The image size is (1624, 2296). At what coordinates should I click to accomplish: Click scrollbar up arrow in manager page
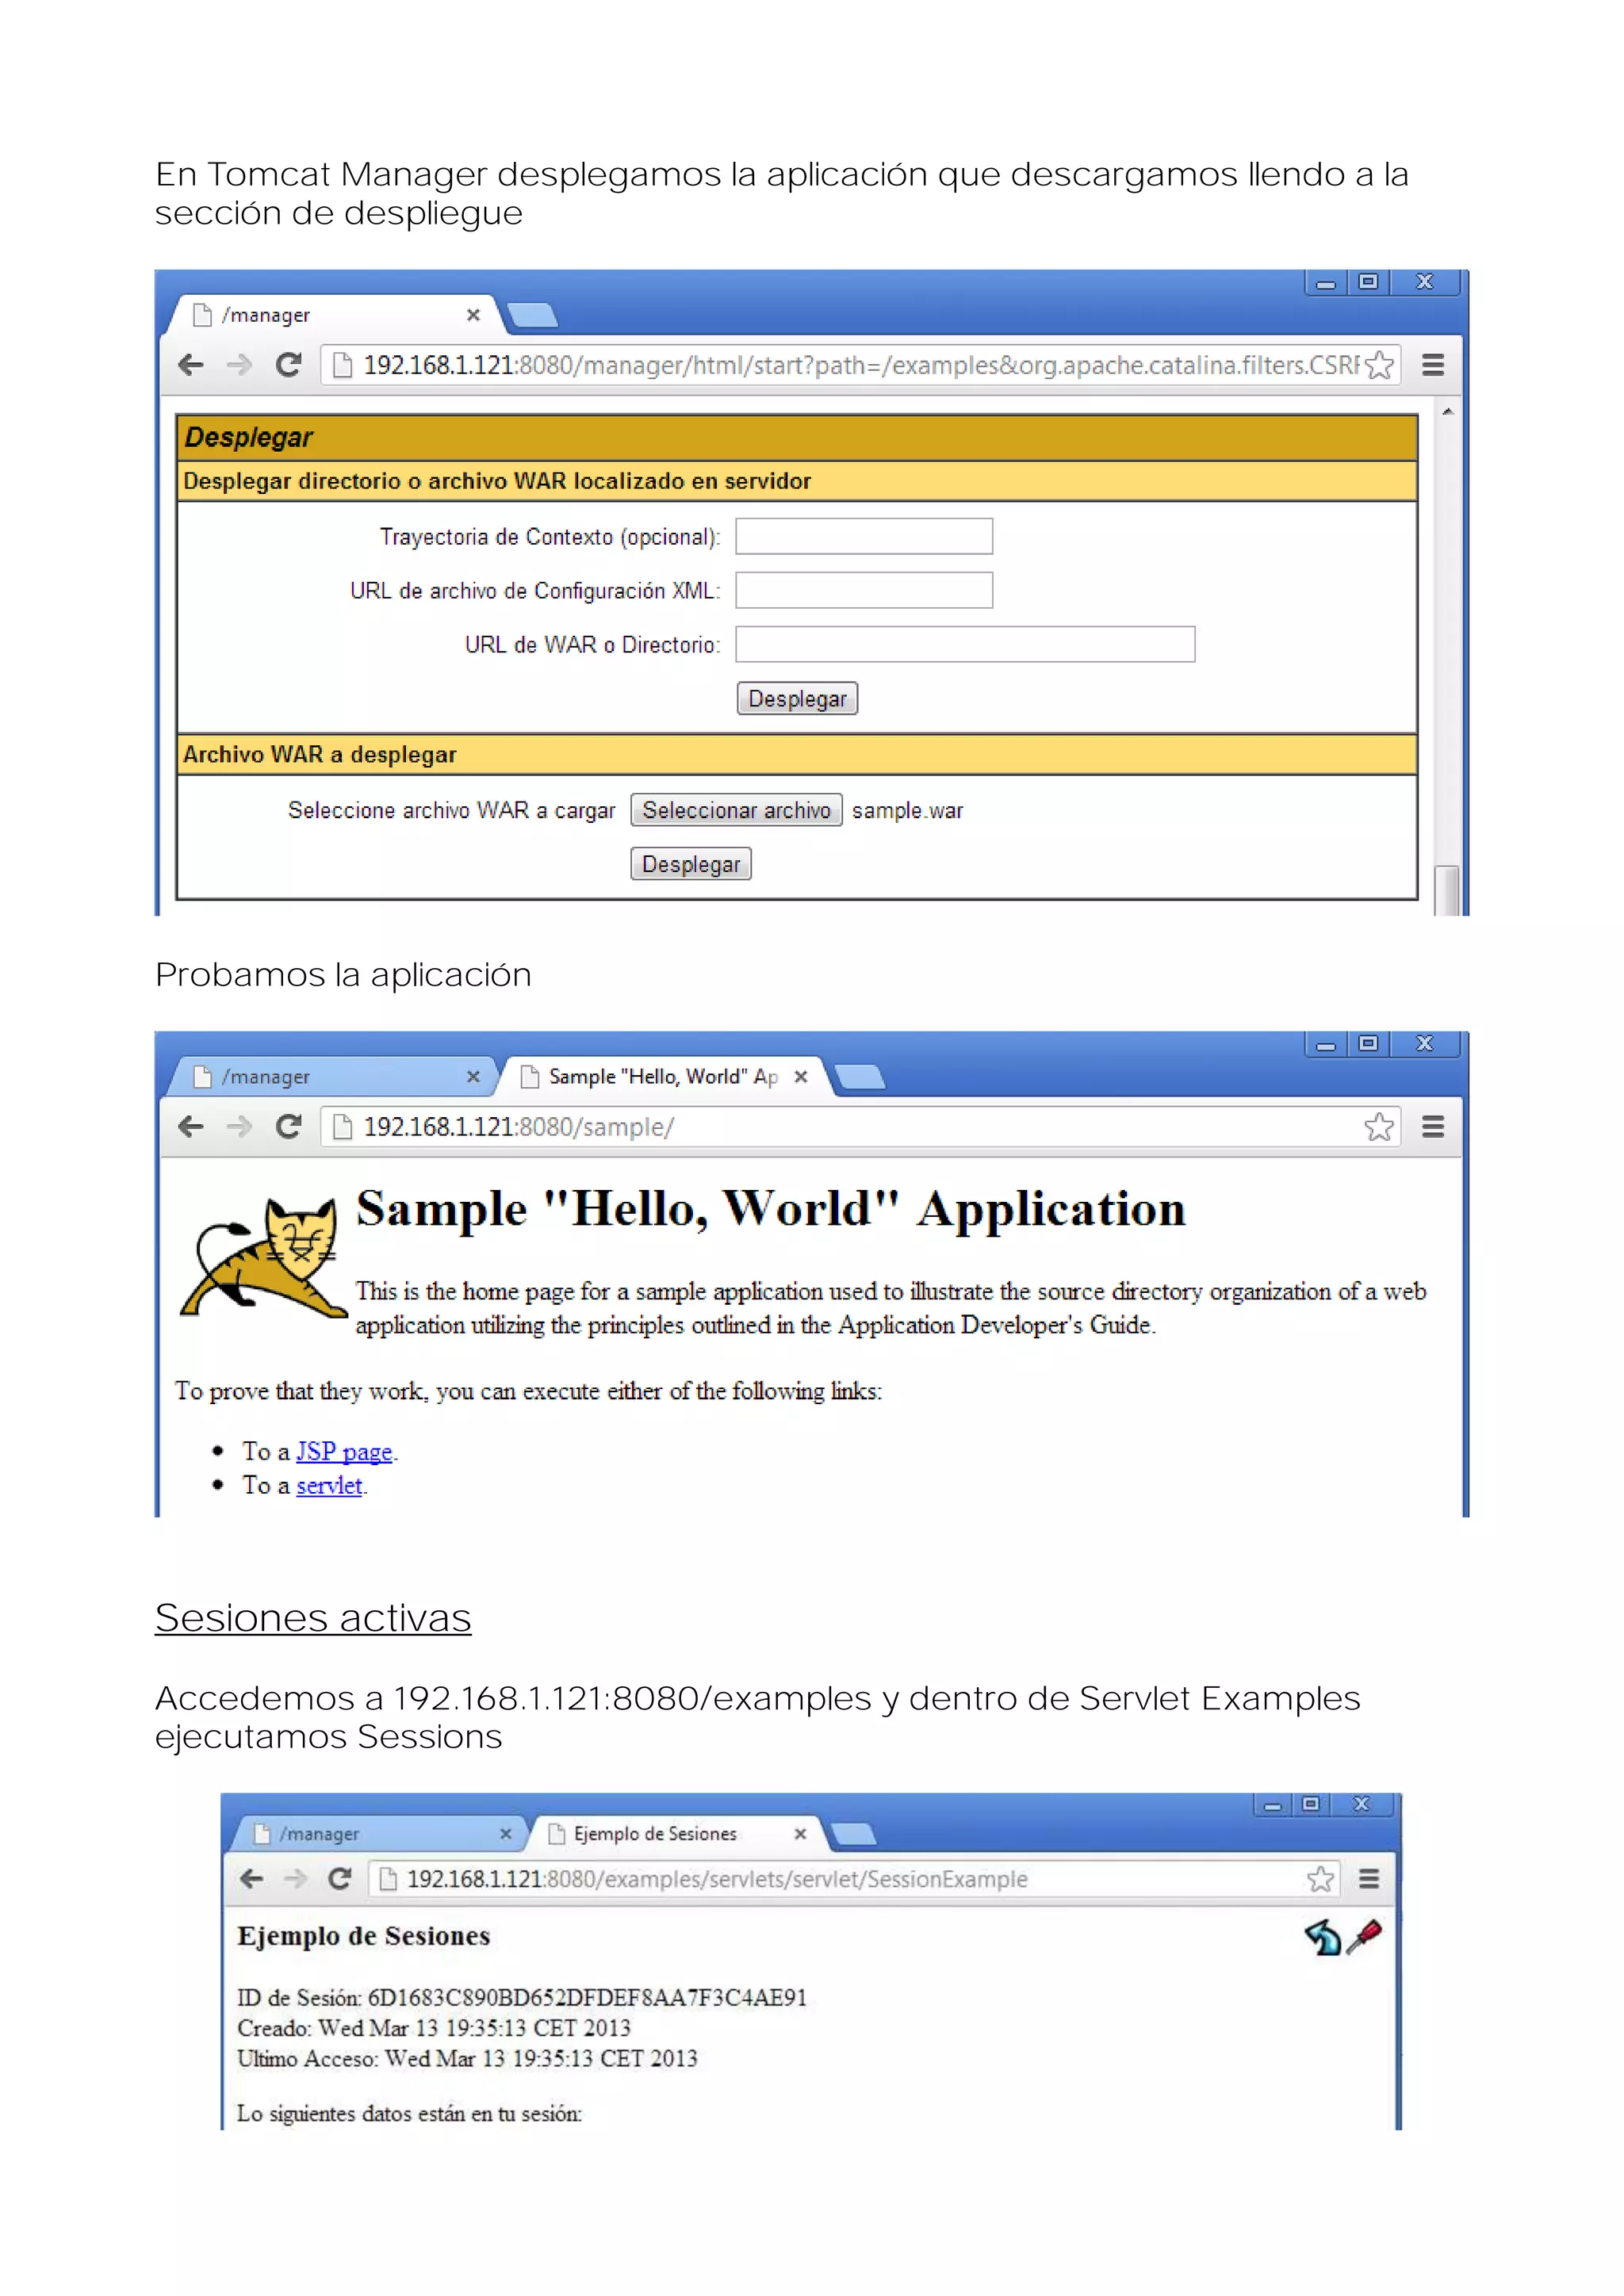(x=1447, y=411)
